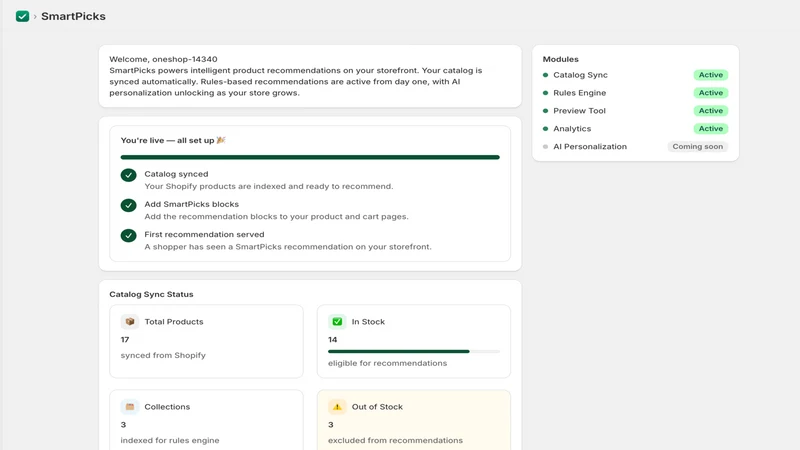The image size is (800, 450).
Task: Click the indexed for rules engine caption
Action: pyautogui.click(x=170, y=440)
